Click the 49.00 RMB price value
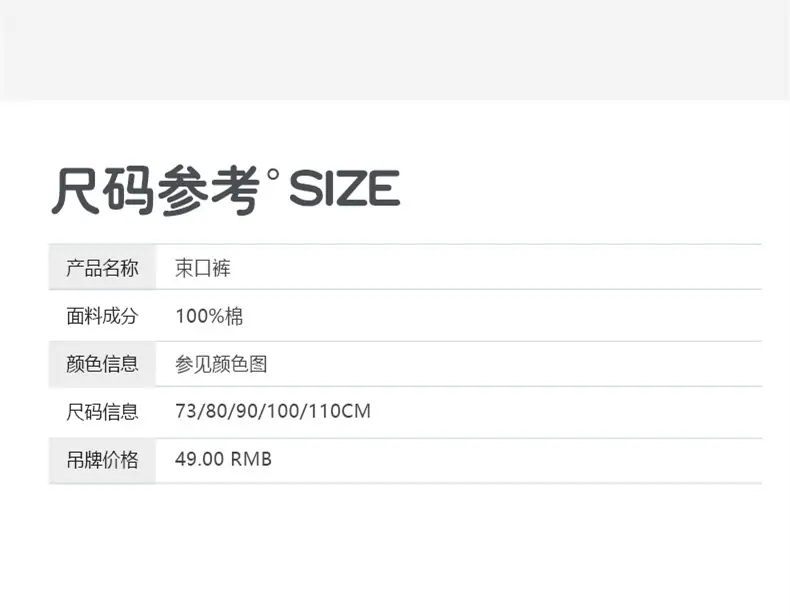Viewport: 790px width, 616px height. [x=223, y=459]
